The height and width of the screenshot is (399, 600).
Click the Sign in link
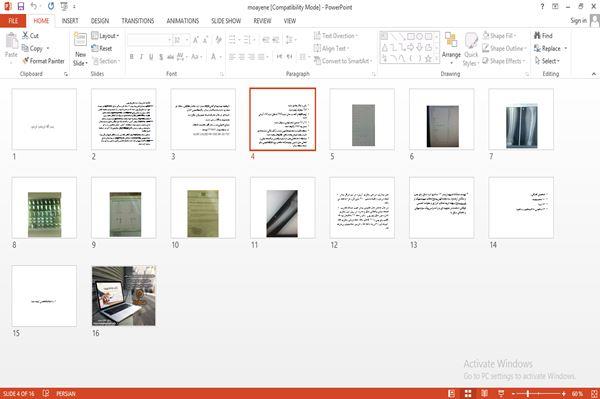578,20
